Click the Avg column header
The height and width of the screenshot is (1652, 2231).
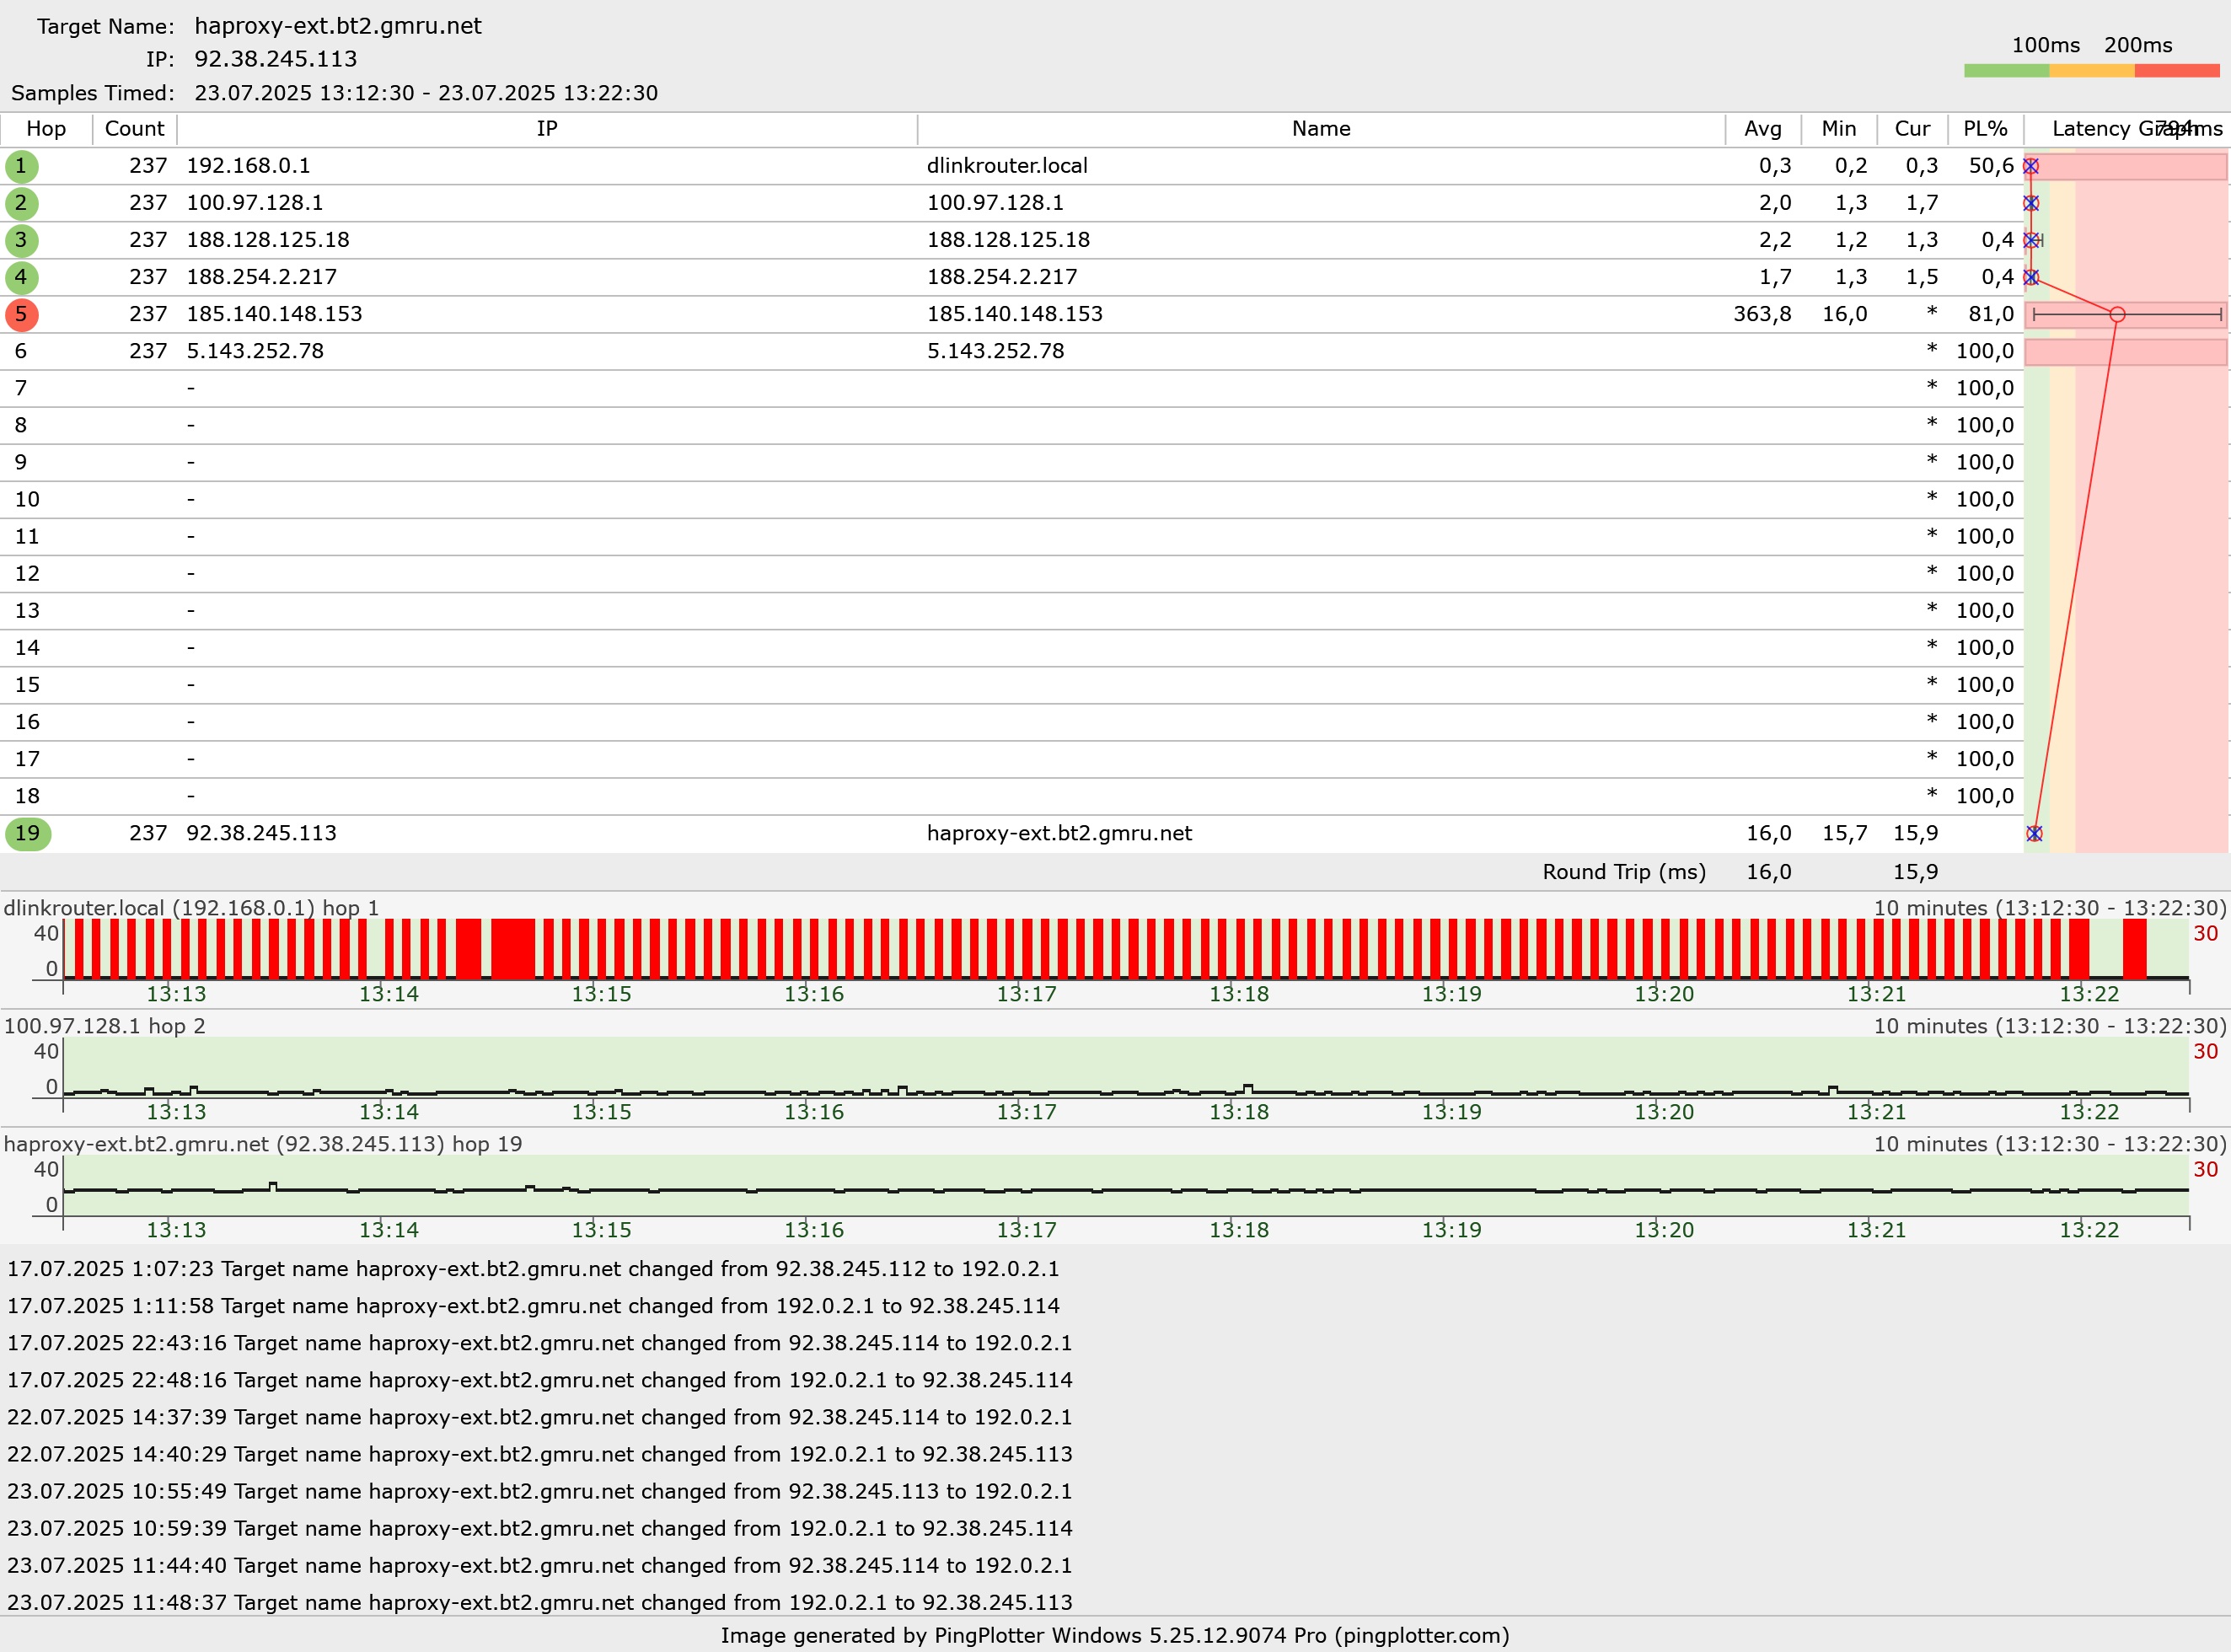point(1762,129)
